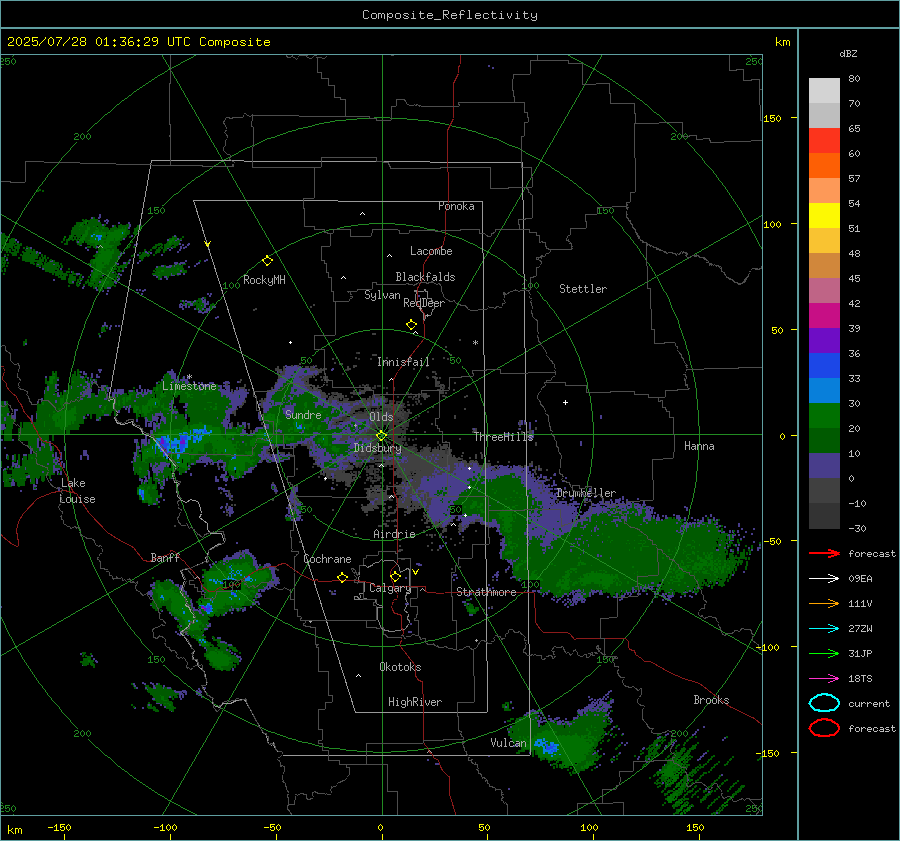
Task: Click the Banff city label
Action: point(165,557)
